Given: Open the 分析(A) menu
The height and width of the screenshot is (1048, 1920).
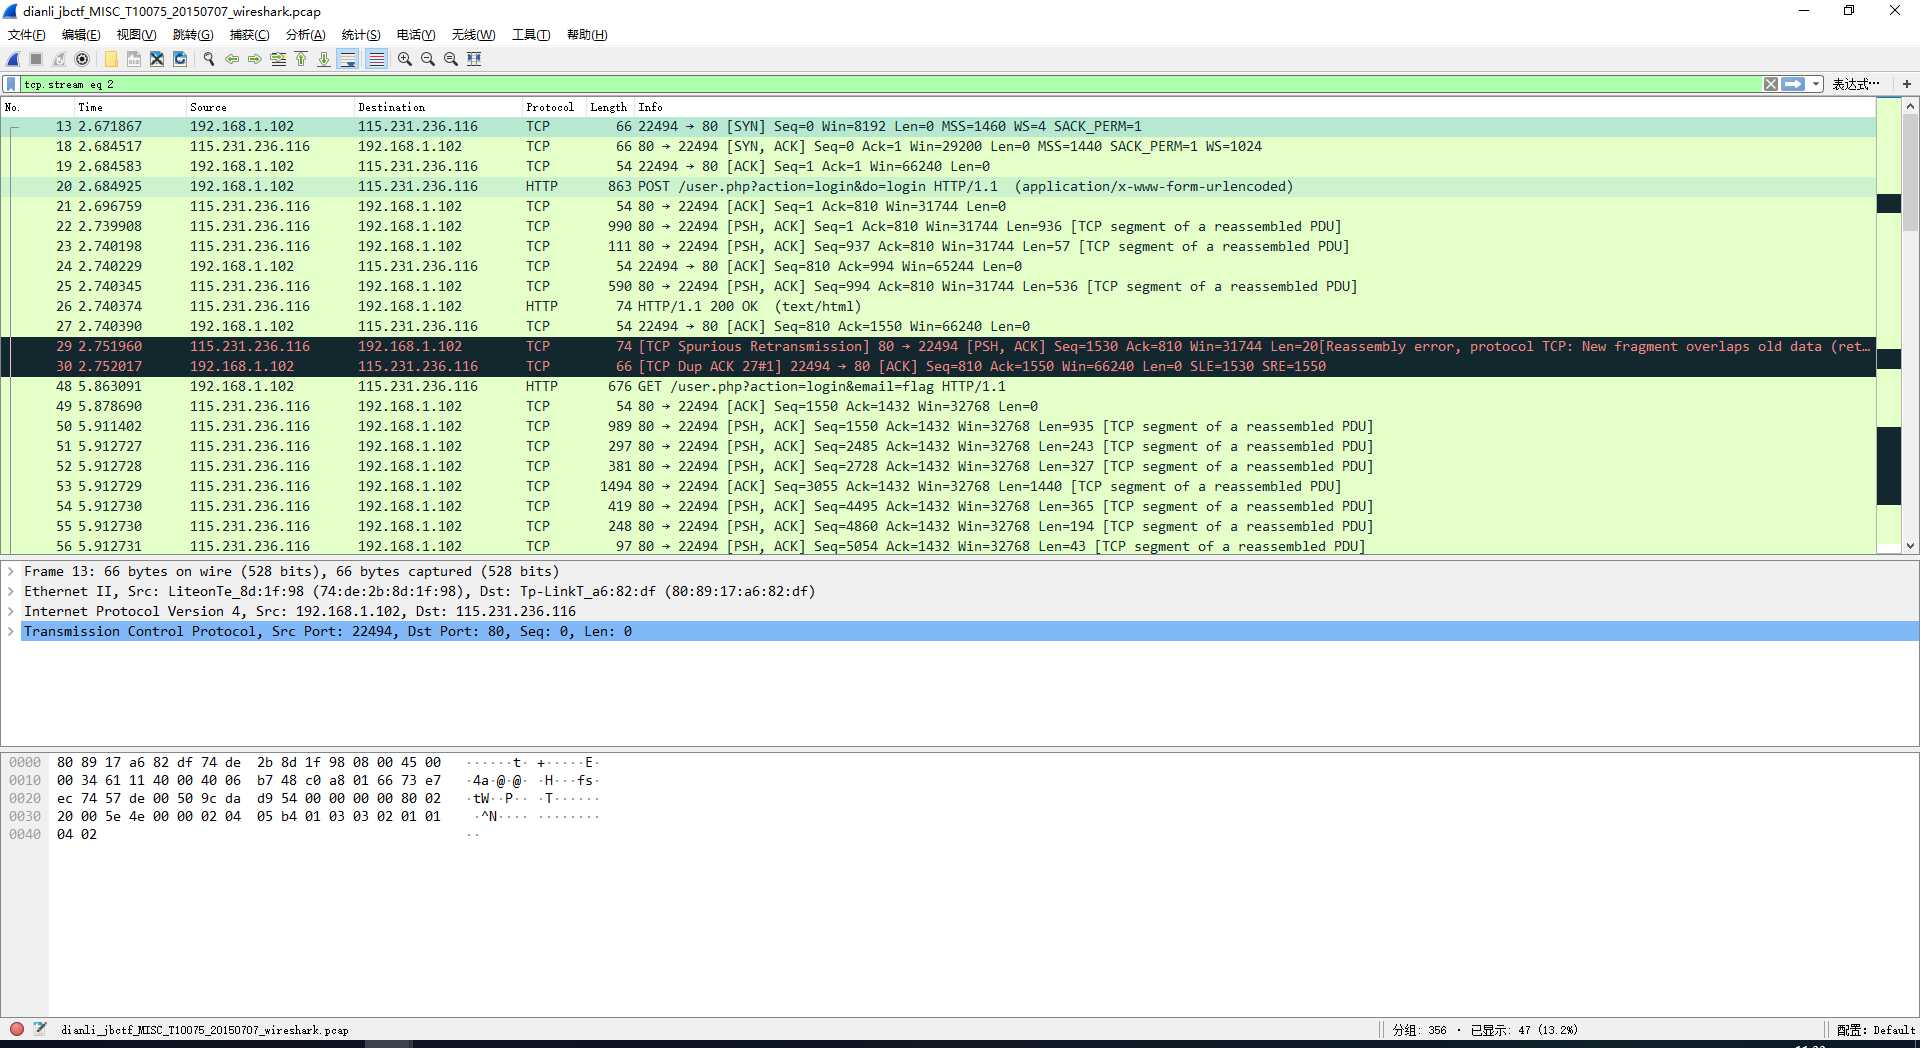Looking at the screenshot, I should 306,35.
